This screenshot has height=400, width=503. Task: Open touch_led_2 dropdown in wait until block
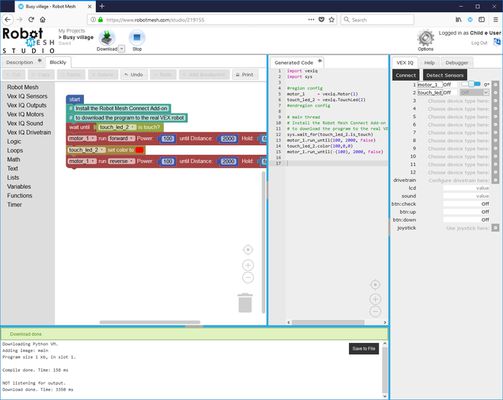click(x=117, y=127)
